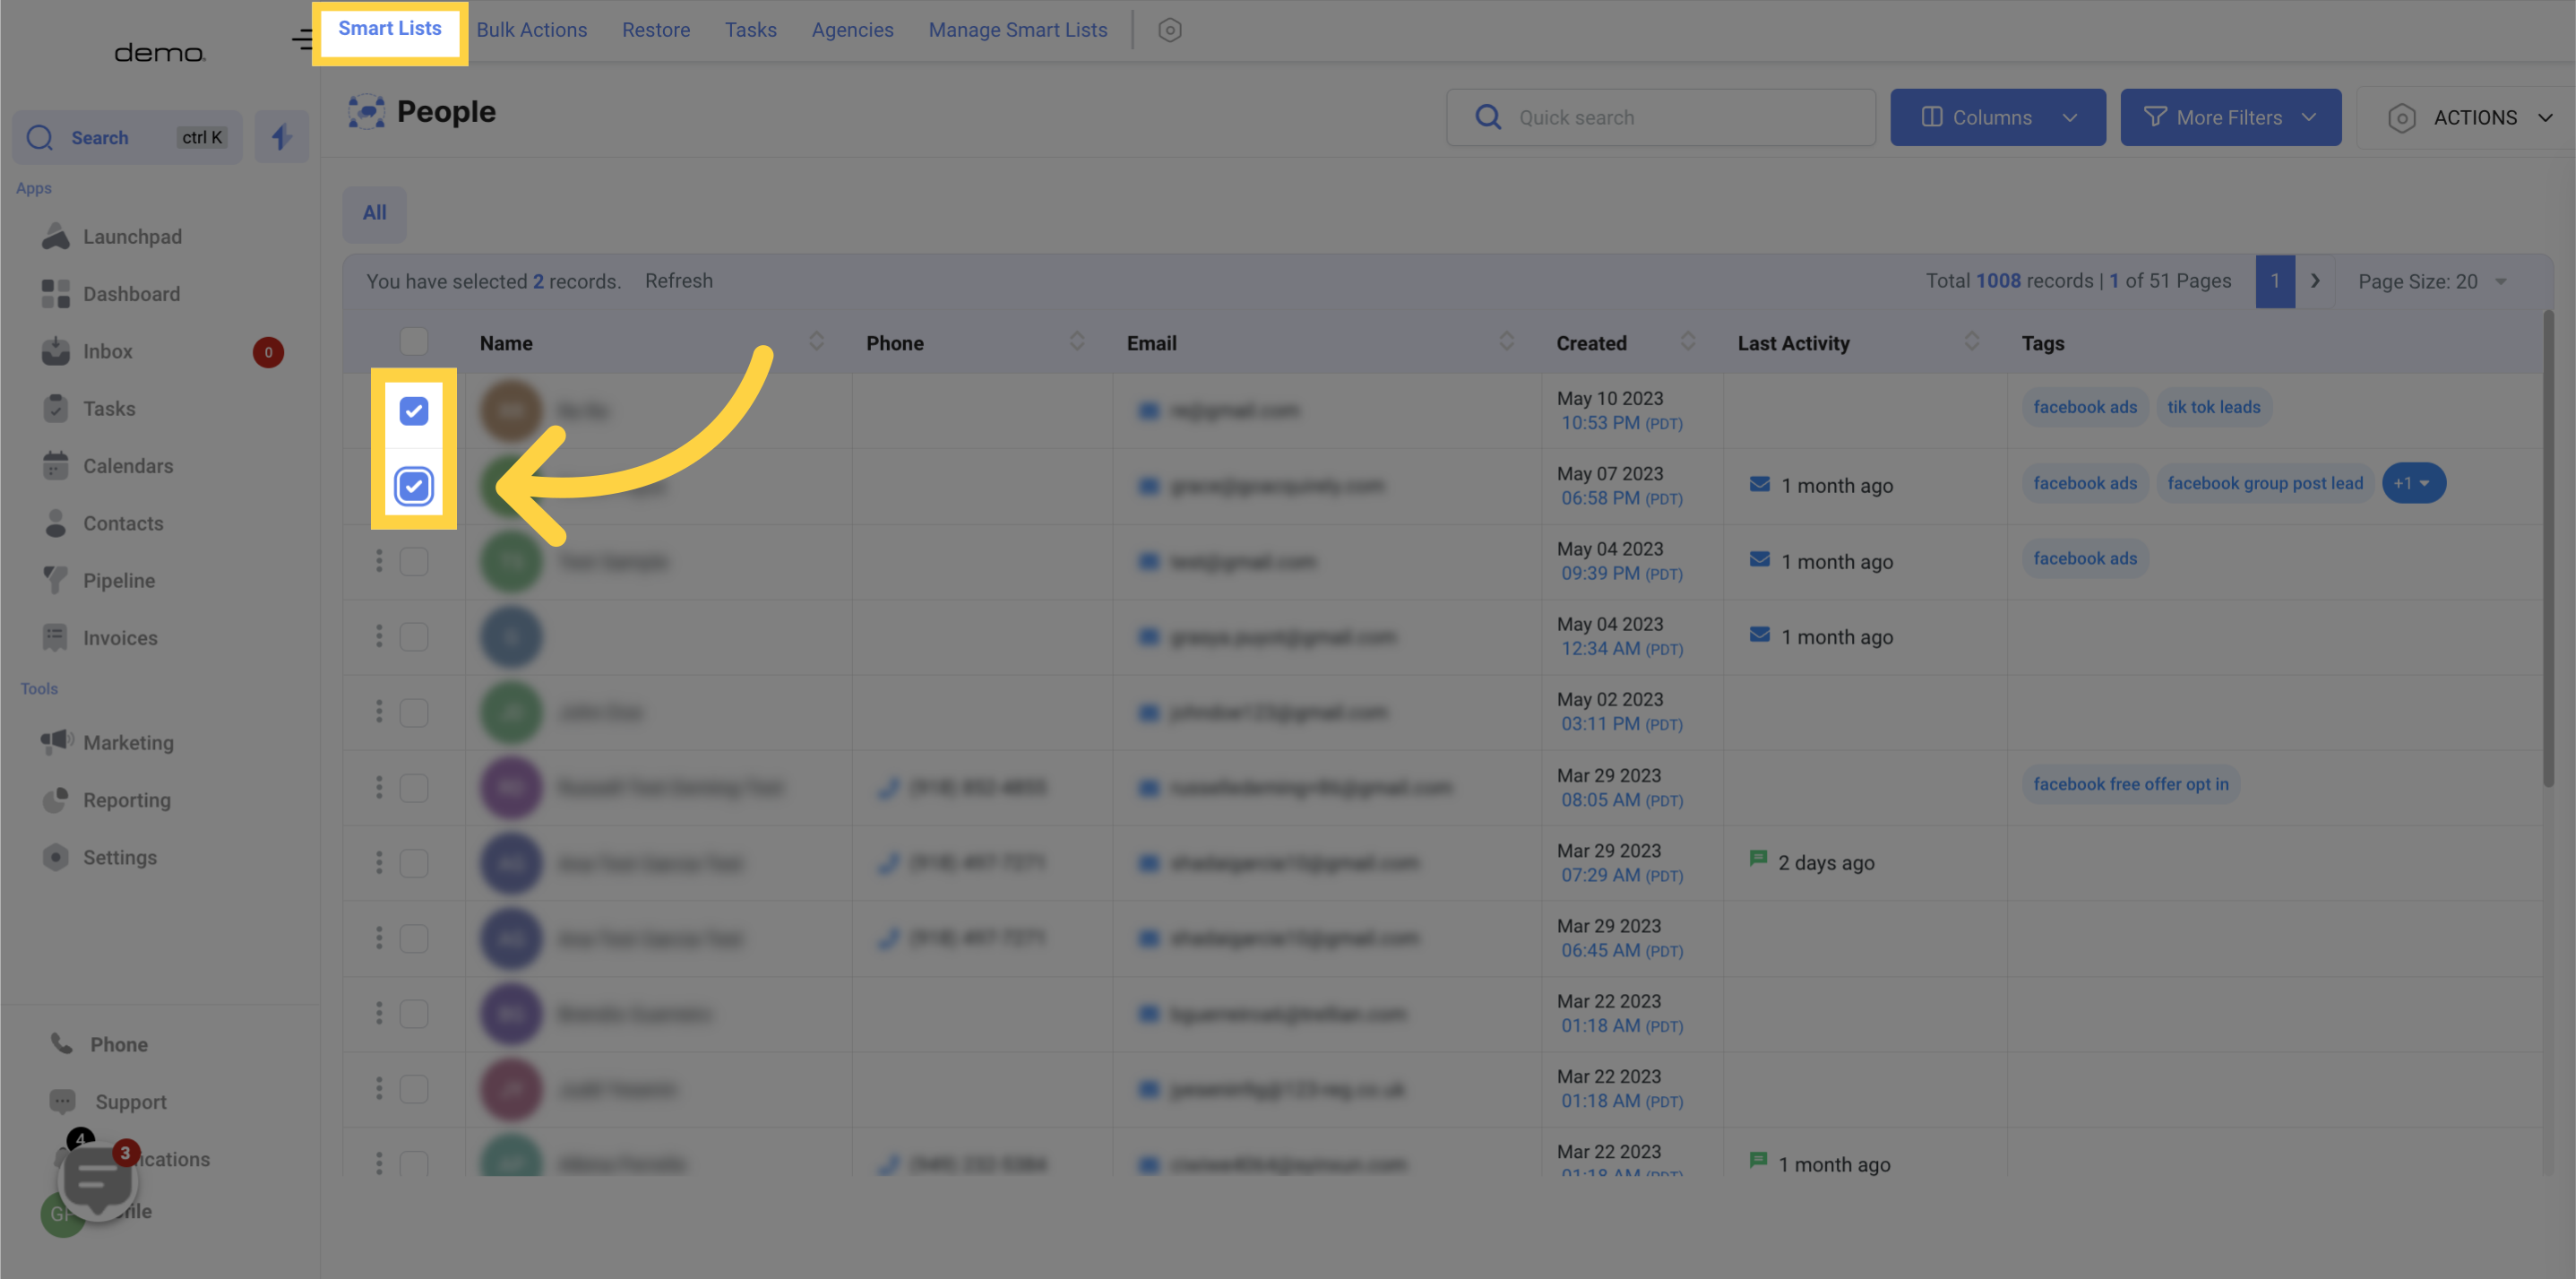Open the floating chat widget icon

[97, 1181]
